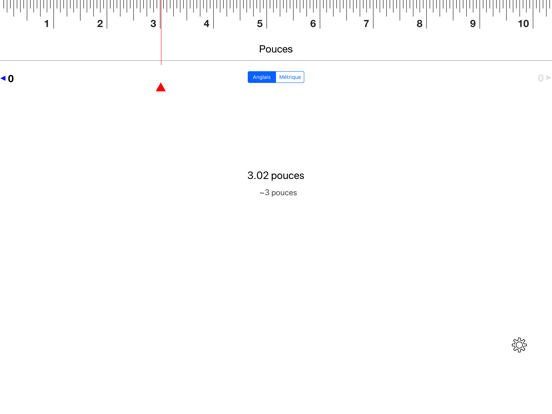Click the ruler number 2
Viewport: 552px width, 414px height.
100,24
